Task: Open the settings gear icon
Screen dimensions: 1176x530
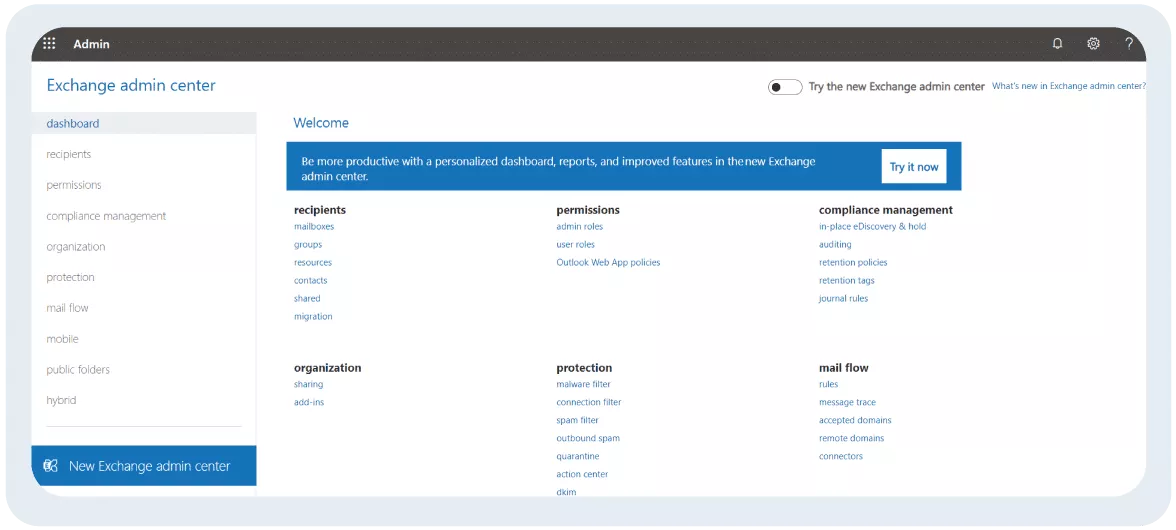Action: [1094, 43]
